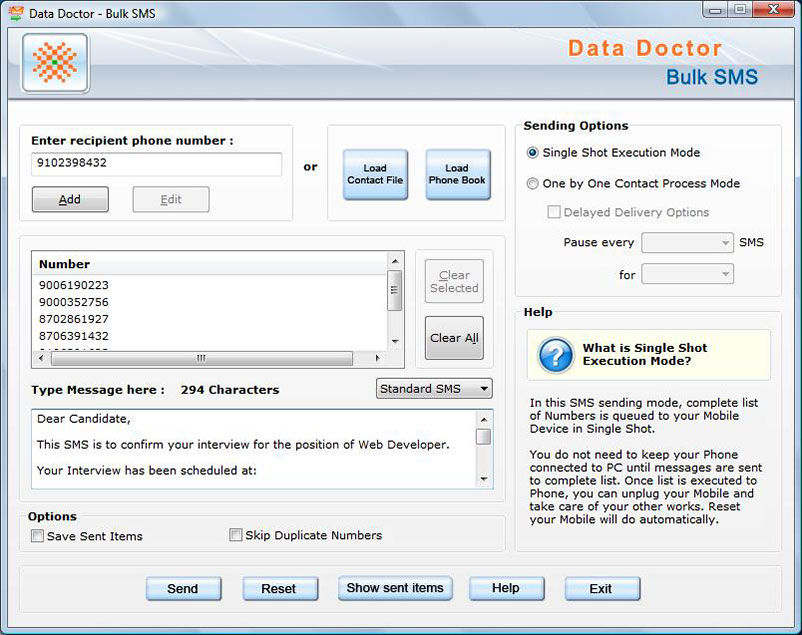The width and height of the screenshot is (802, 635).
Task: Click Clear Selected button
Action: point(454,281)
